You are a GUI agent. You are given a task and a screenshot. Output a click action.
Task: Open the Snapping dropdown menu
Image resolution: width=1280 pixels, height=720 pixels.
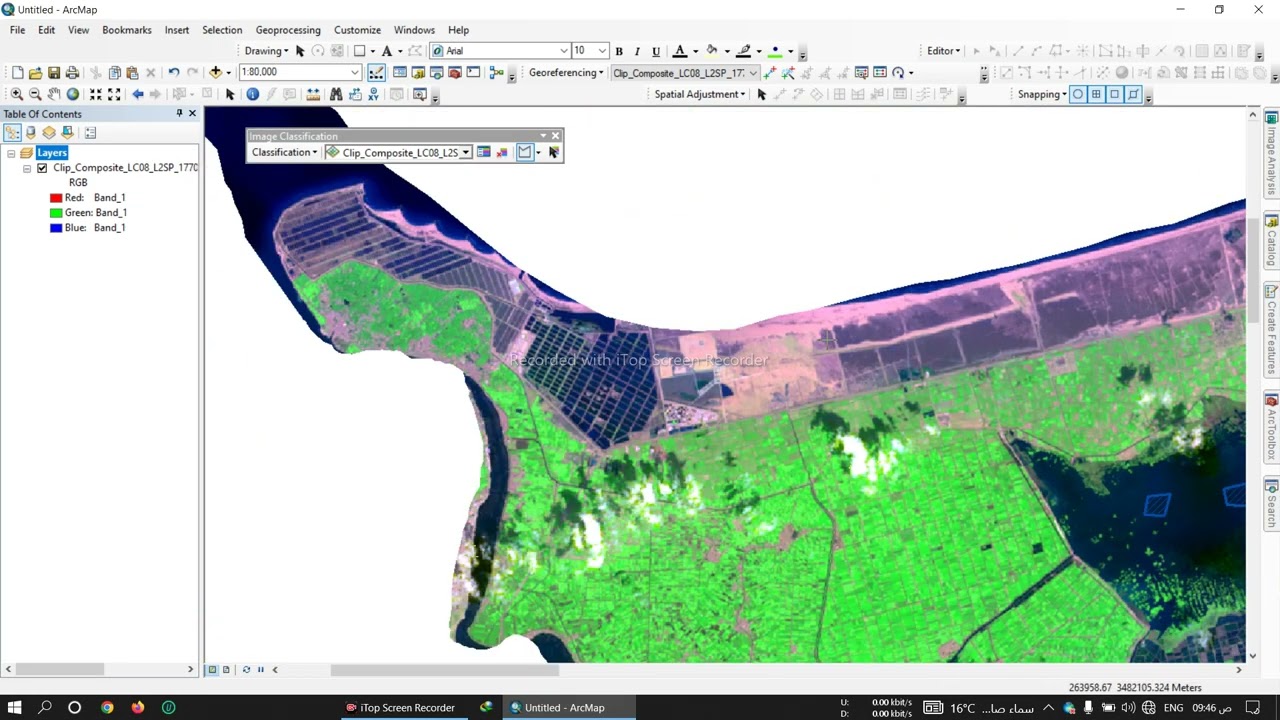click(1042, 94)
